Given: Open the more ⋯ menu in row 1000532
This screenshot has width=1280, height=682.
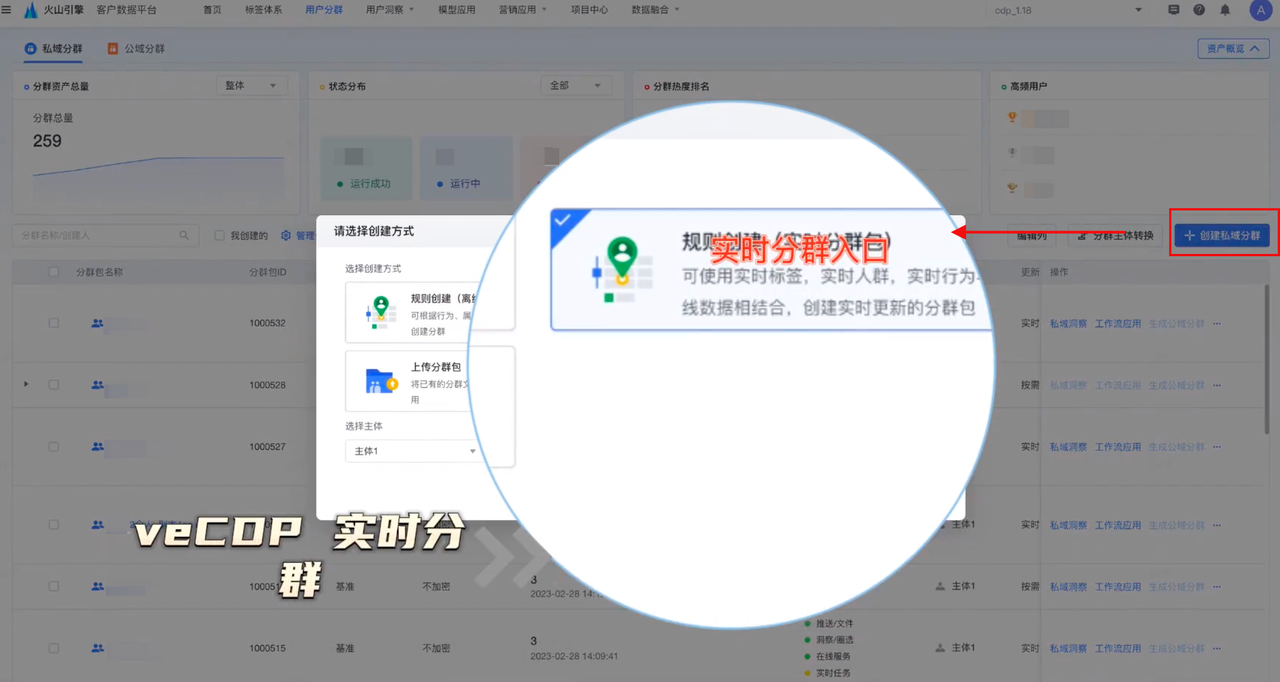Looking at the screenshot, I should 1217,324.
